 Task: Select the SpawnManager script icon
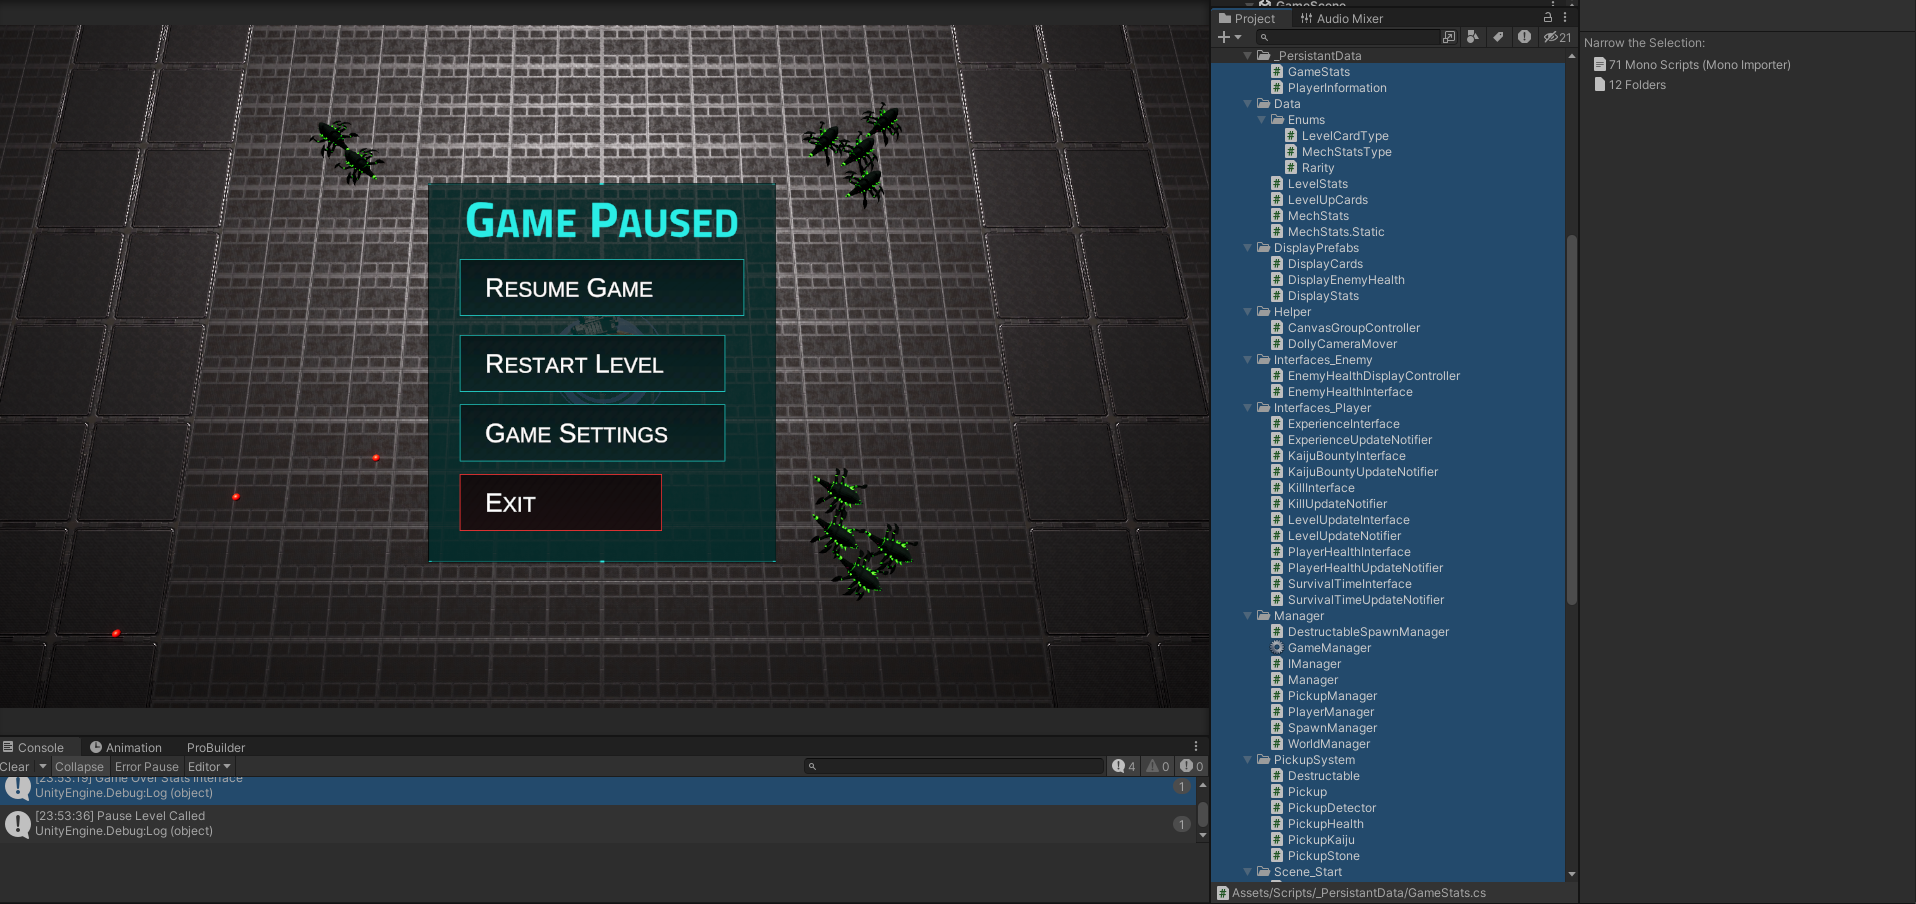pyautogui.click(x=1277, y=728)
